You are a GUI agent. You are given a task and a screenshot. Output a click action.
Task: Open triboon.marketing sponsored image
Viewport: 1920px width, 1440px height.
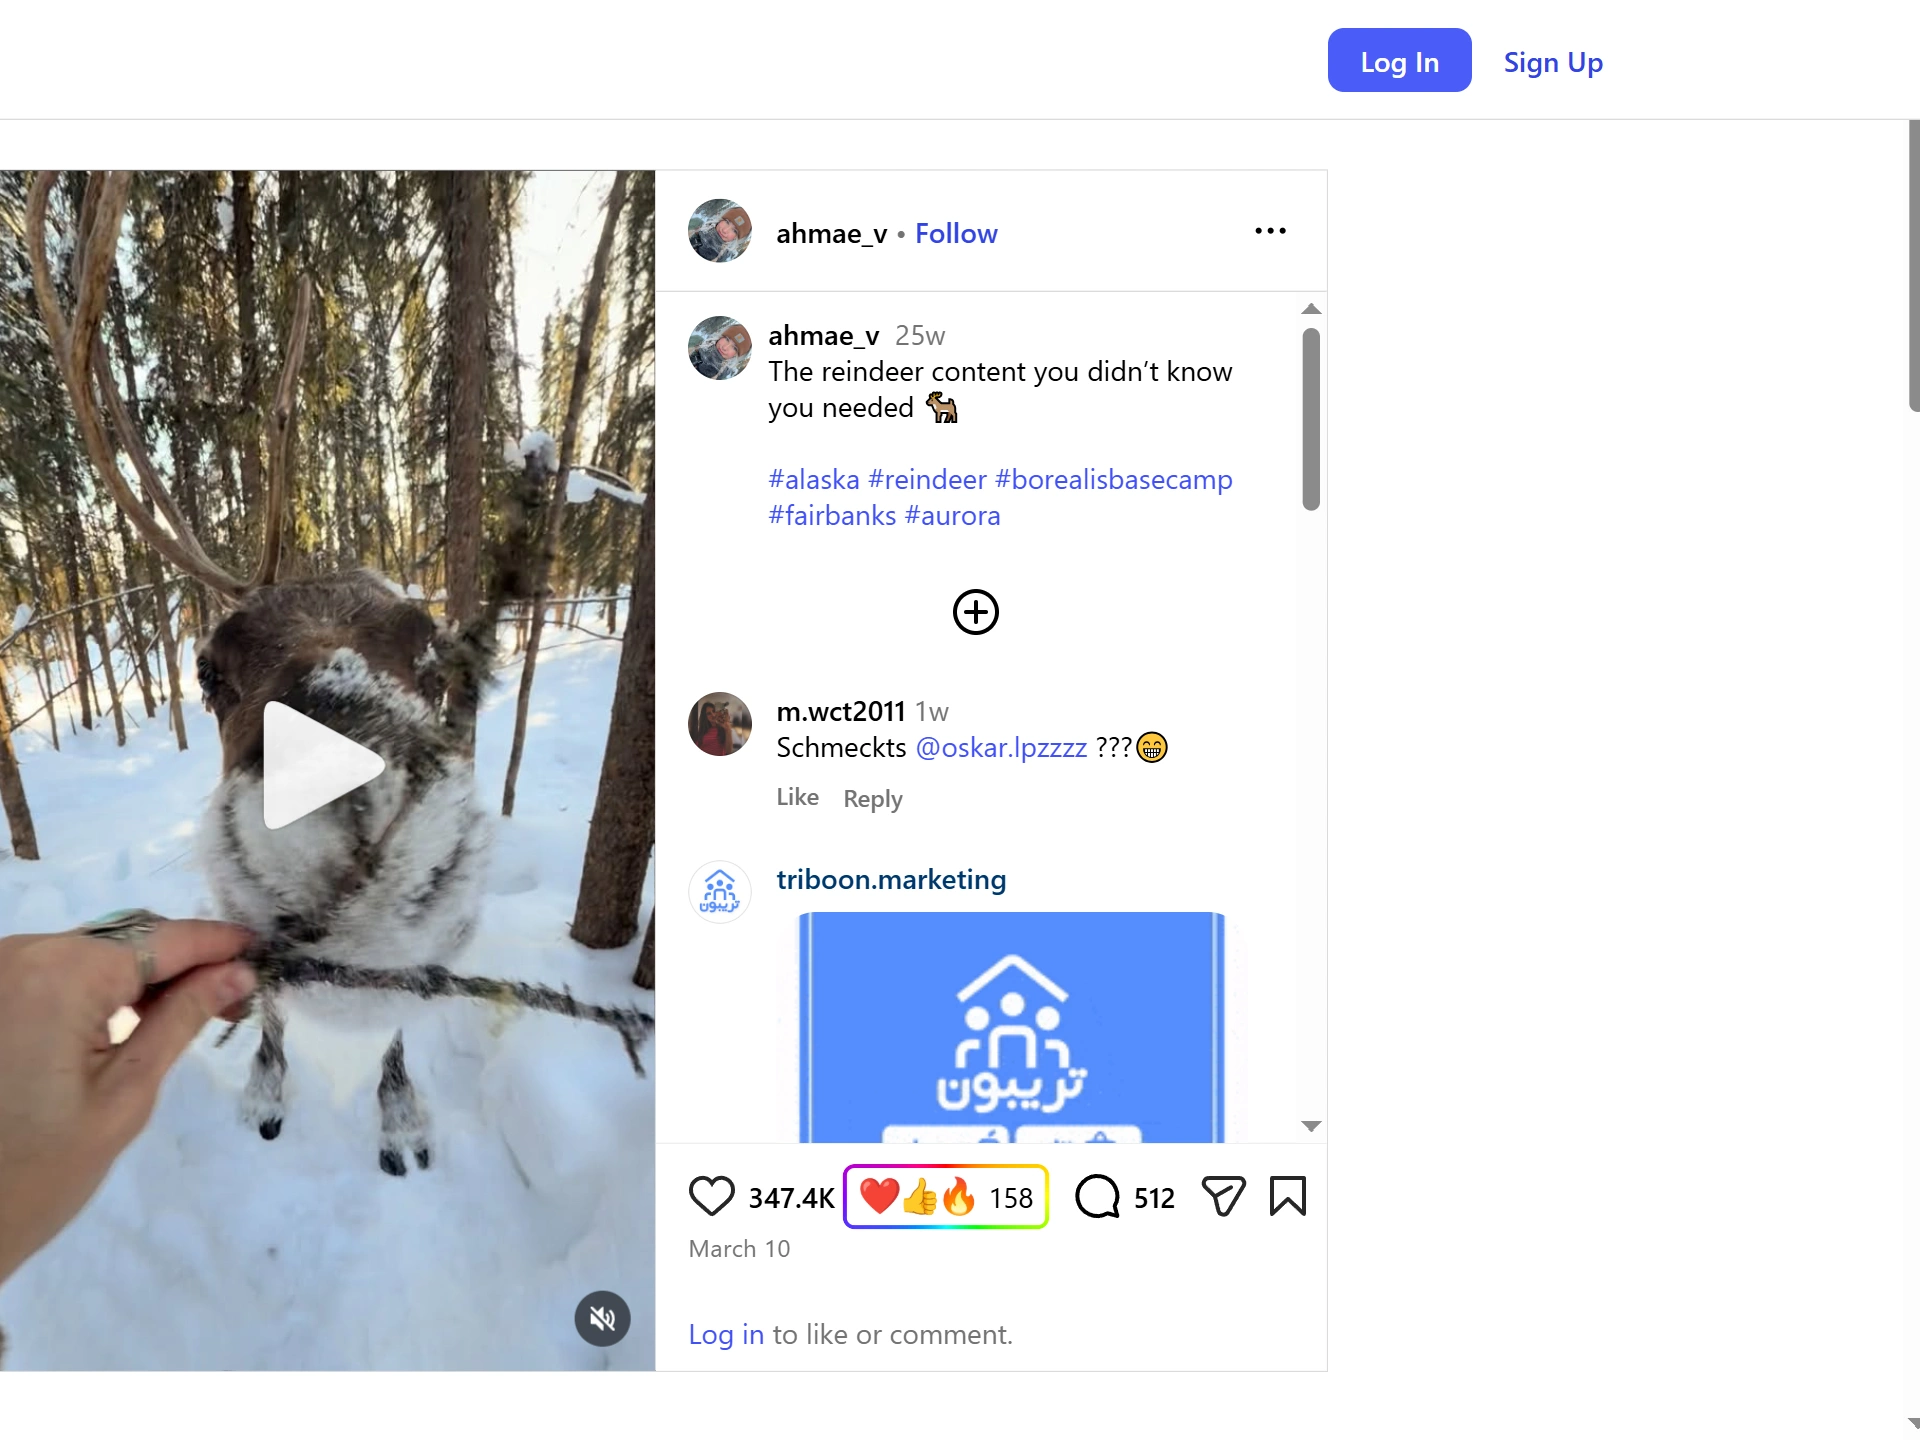click(1012, 1027)
